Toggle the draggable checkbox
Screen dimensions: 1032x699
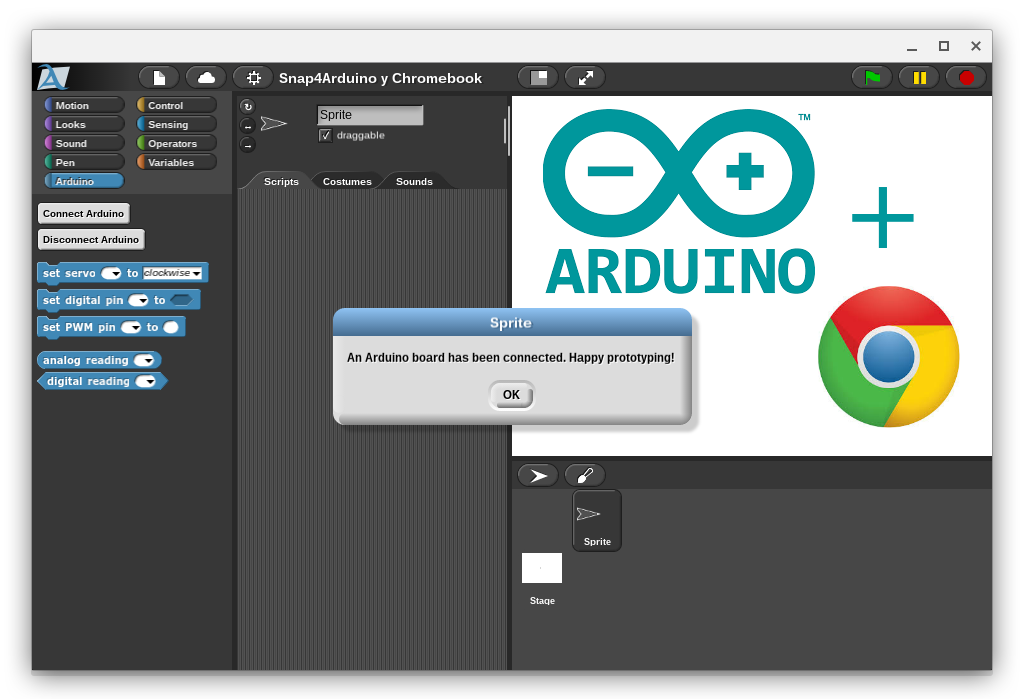(325, 136)
